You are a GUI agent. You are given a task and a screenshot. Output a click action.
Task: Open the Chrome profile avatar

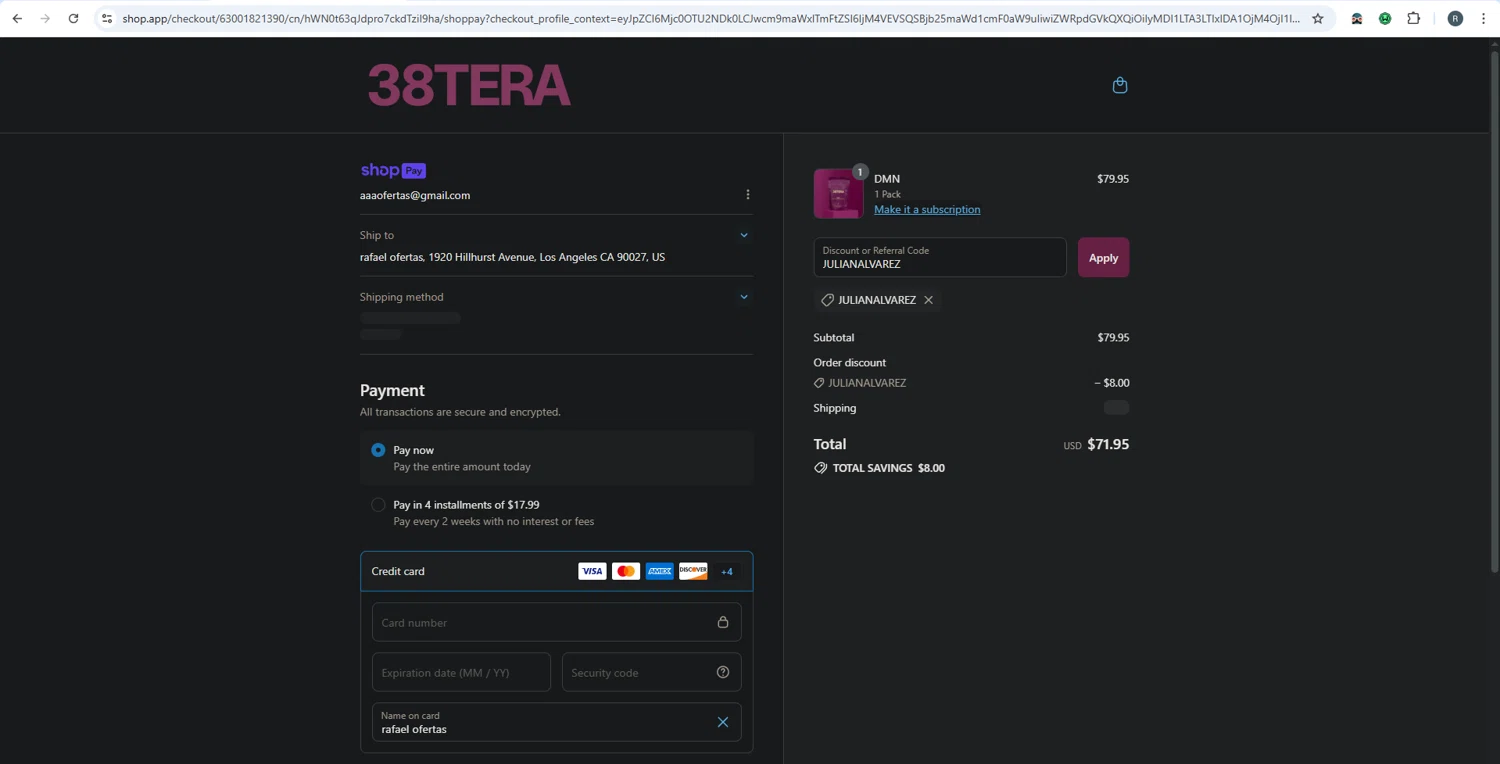tap(1455, 18)
